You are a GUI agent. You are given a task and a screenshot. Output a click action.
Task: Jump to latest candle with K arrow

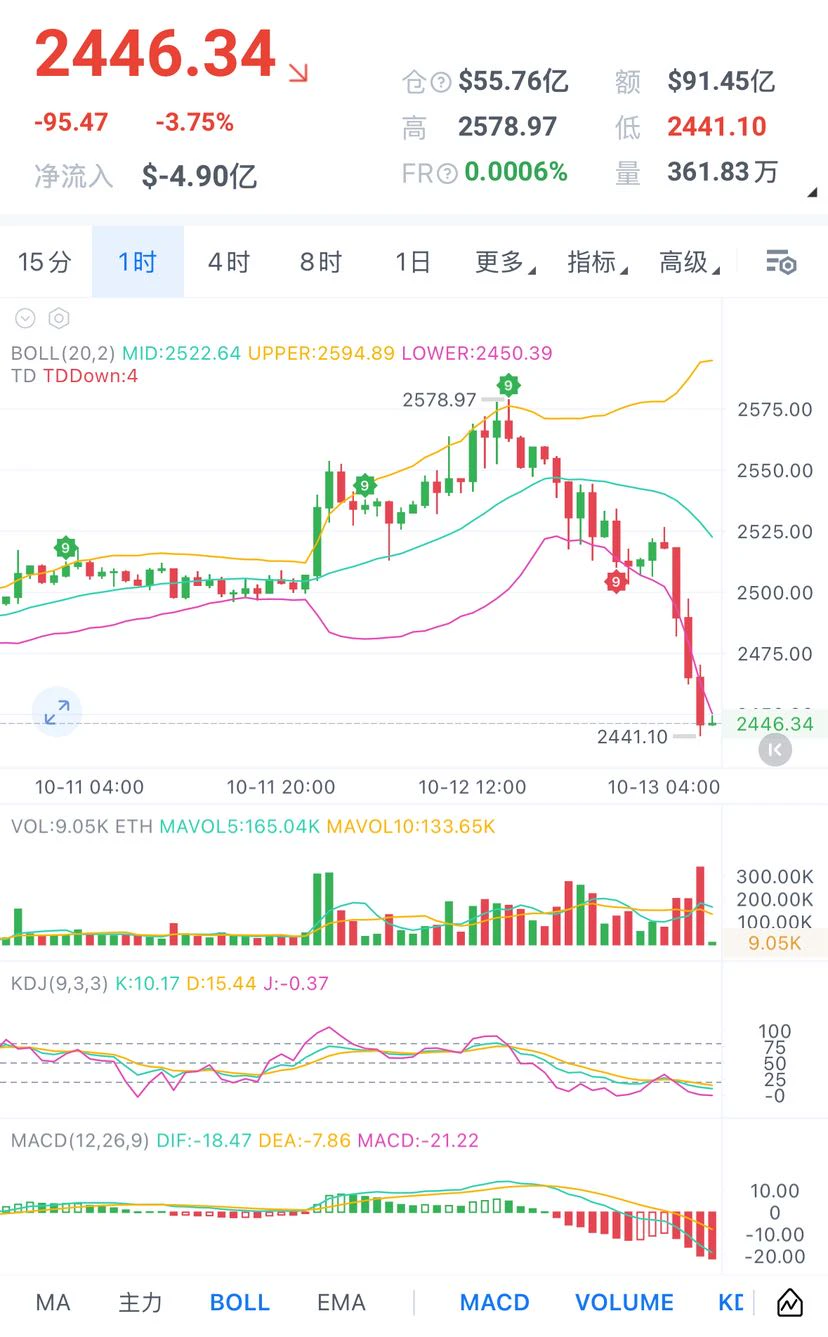click(x=775, y=749)
